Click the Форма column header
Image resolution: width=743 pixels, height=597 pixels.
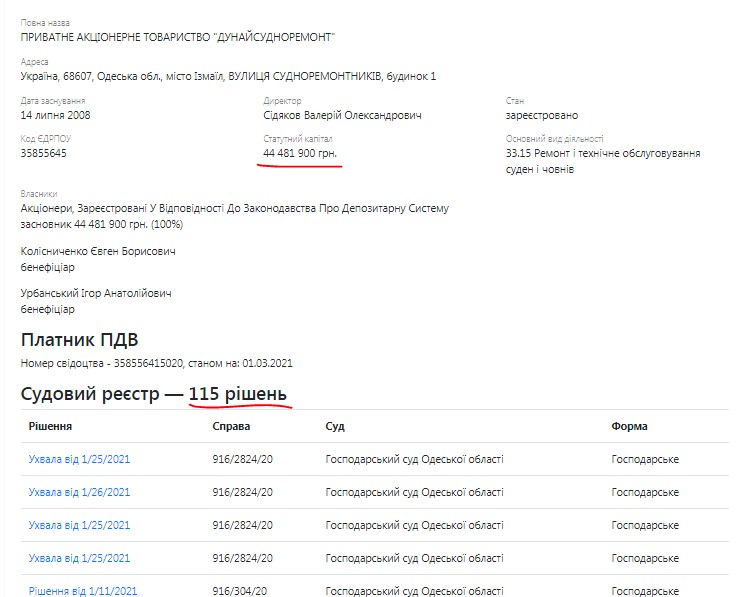click(629, 426)
